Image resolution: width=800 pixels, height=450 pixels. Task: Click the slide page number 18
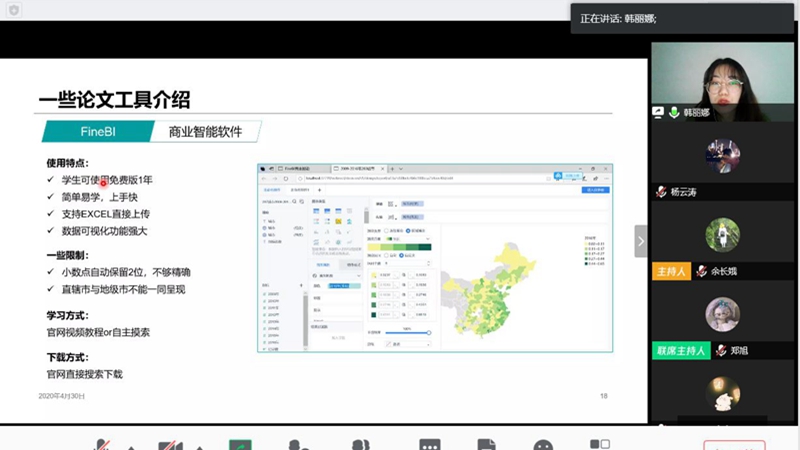pyautogui.click(x=604, y=396)
